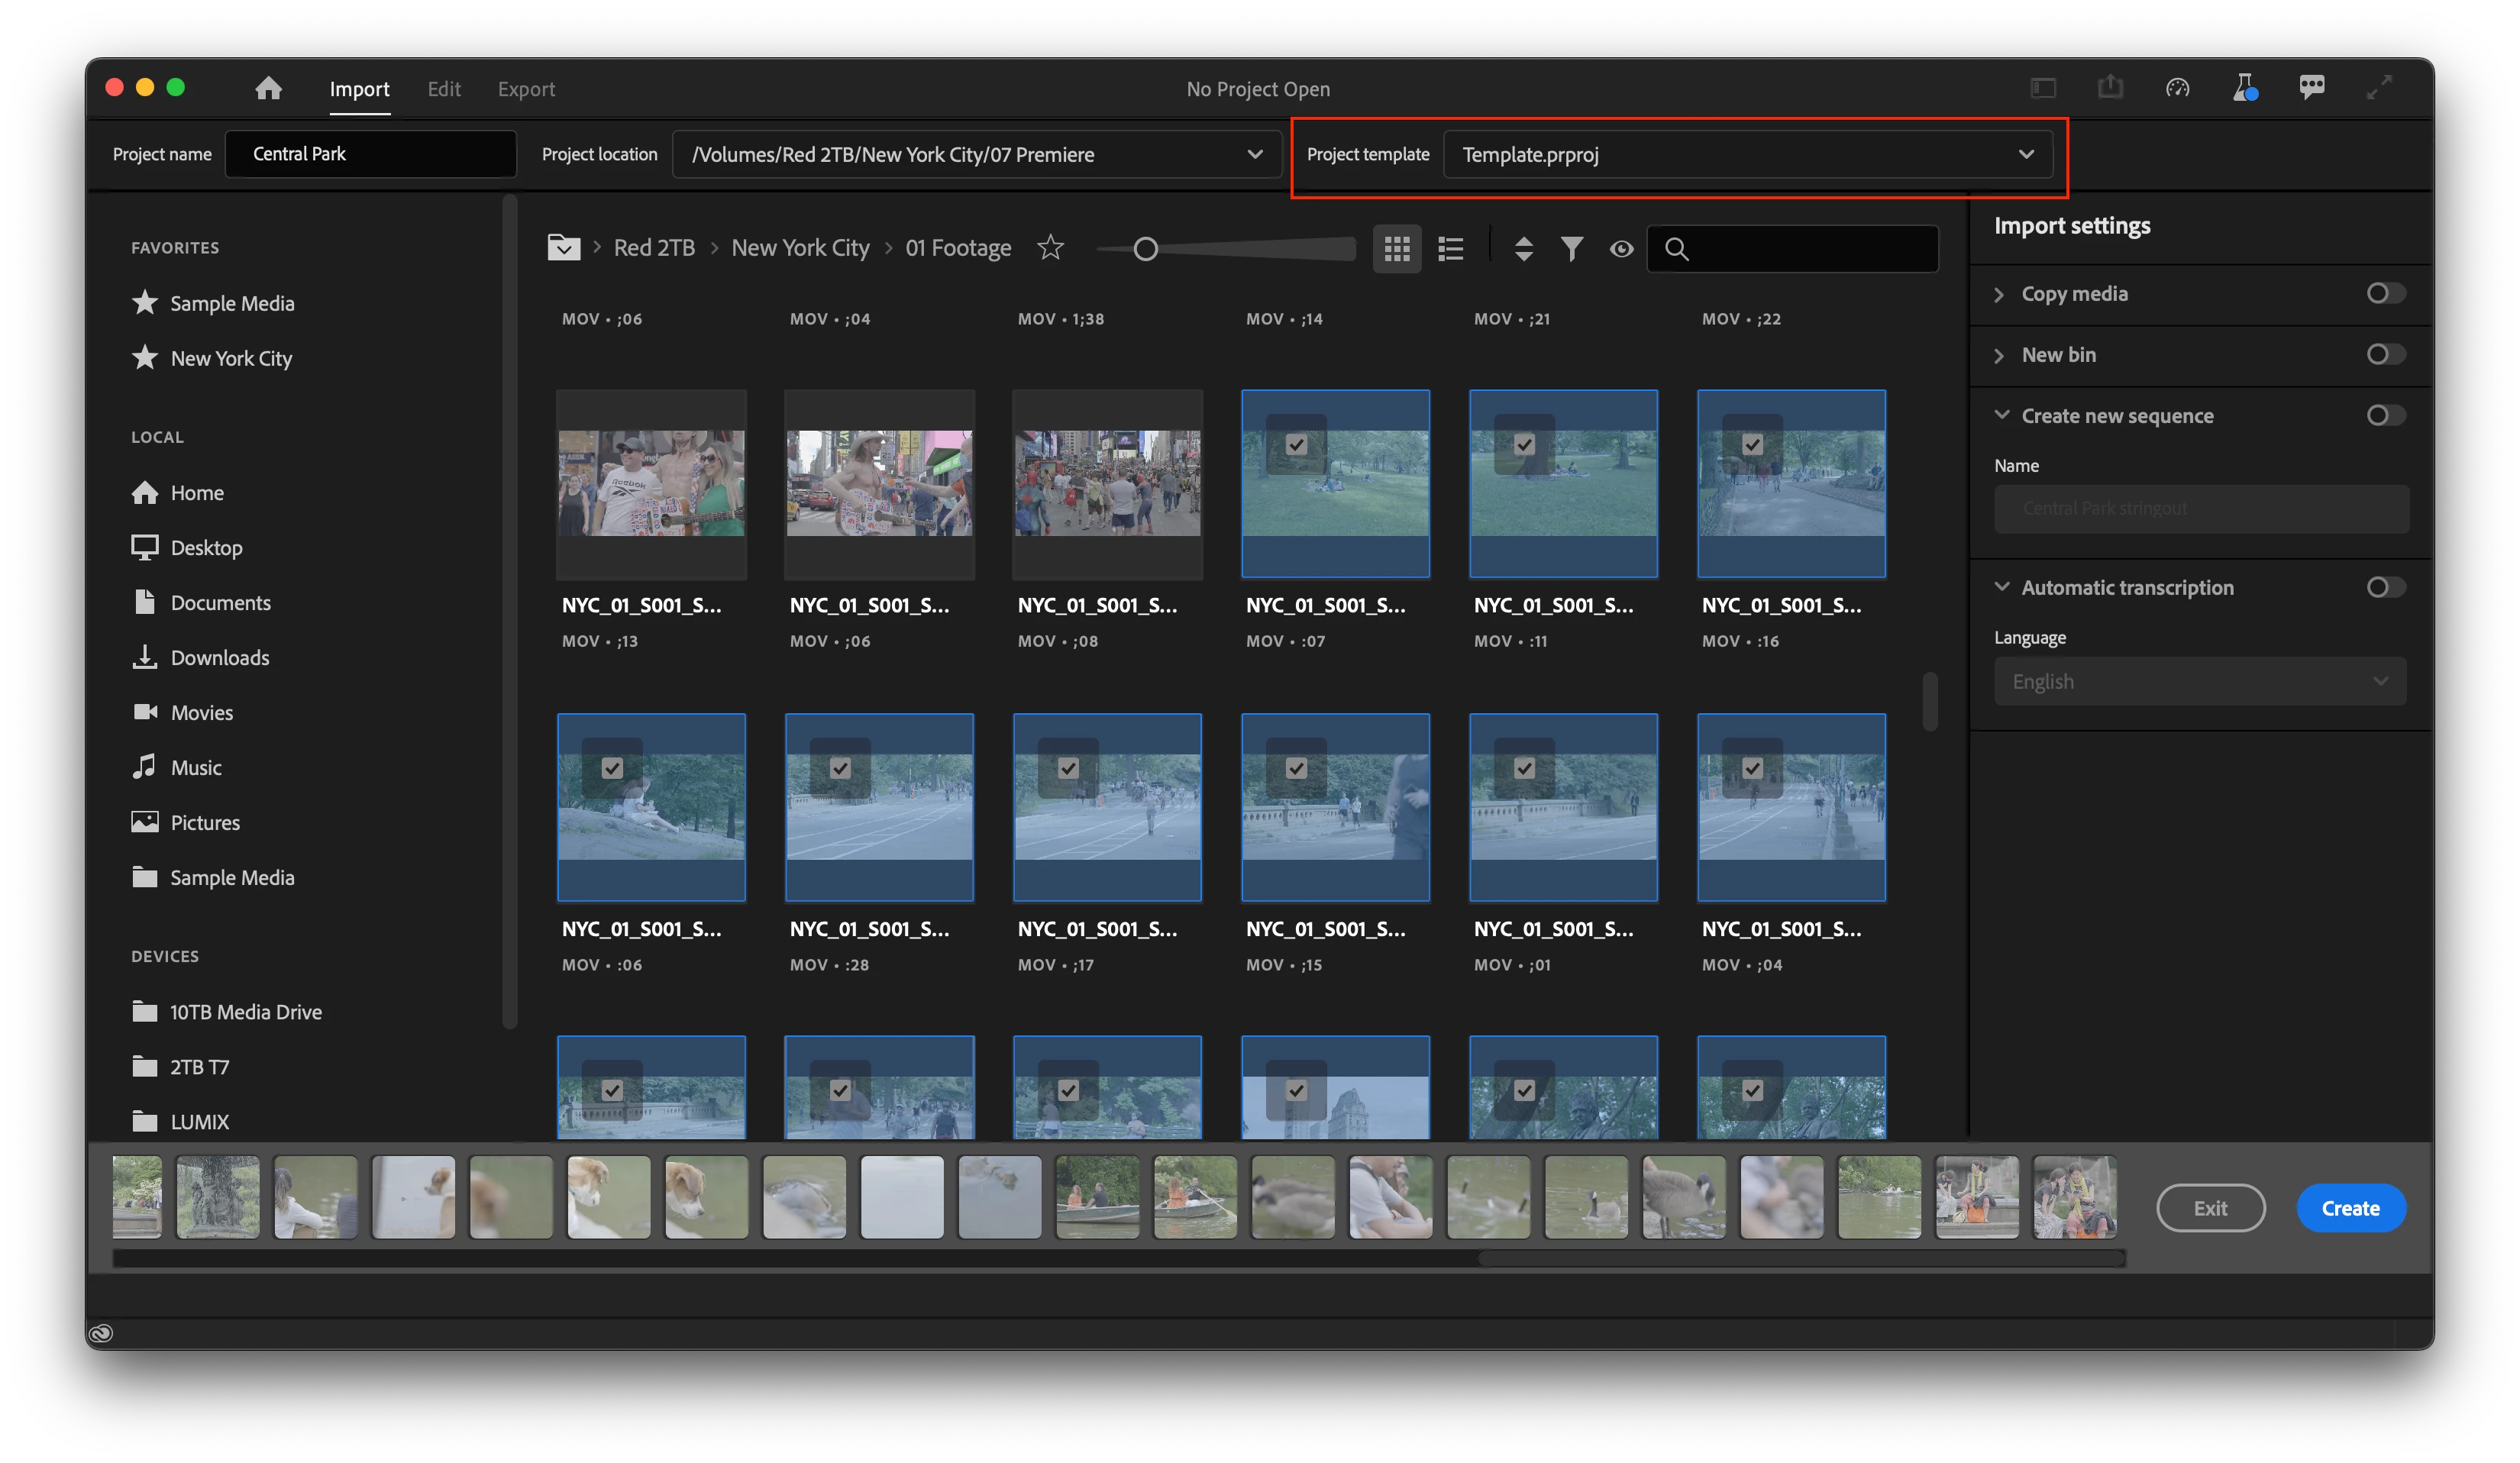The width and height of the screenshot is (2520, 1463).
Task: Click the blue Create button
Action: tap(2350, 1208)
